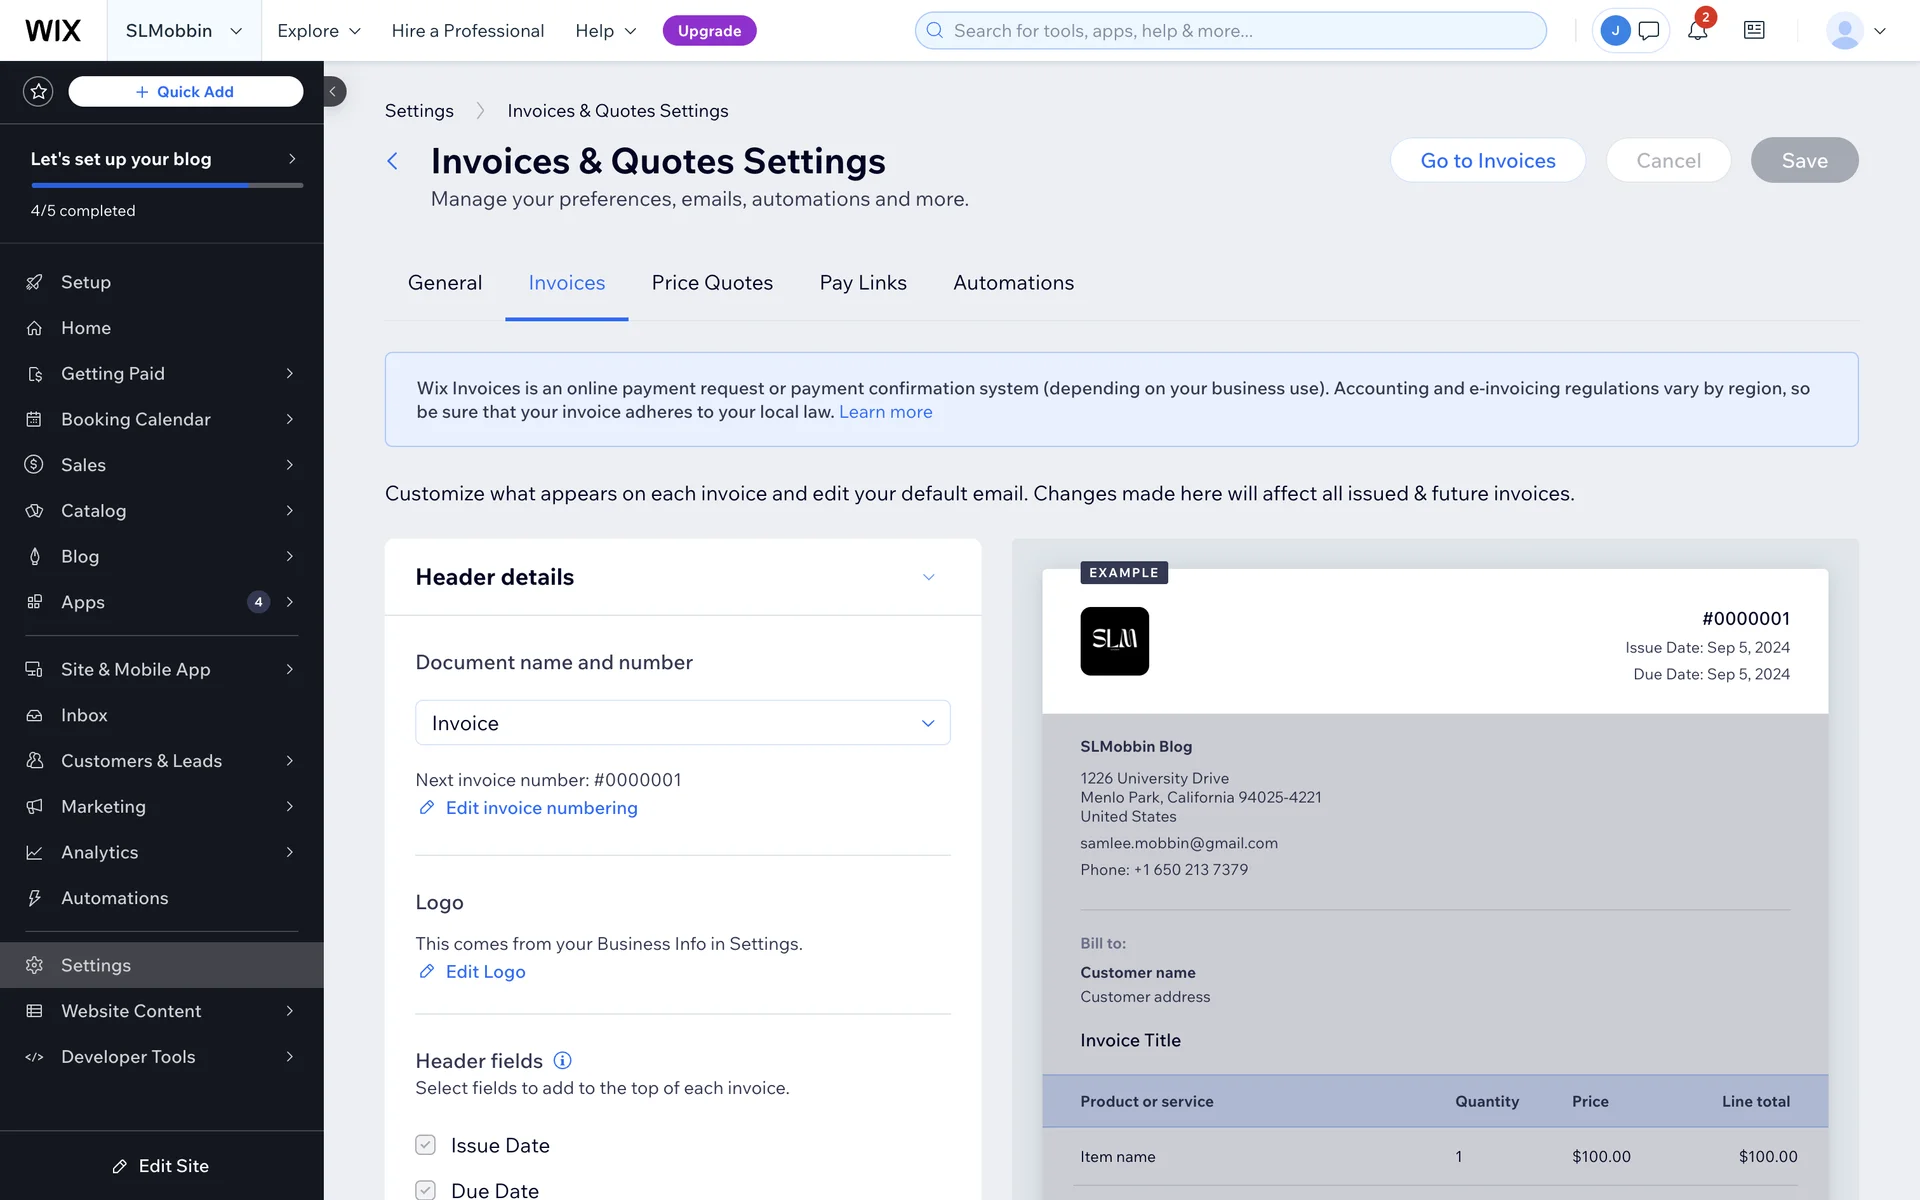Click Edit invoice numbering link
1920x1200 pixels.
click(x=541, y=808)
